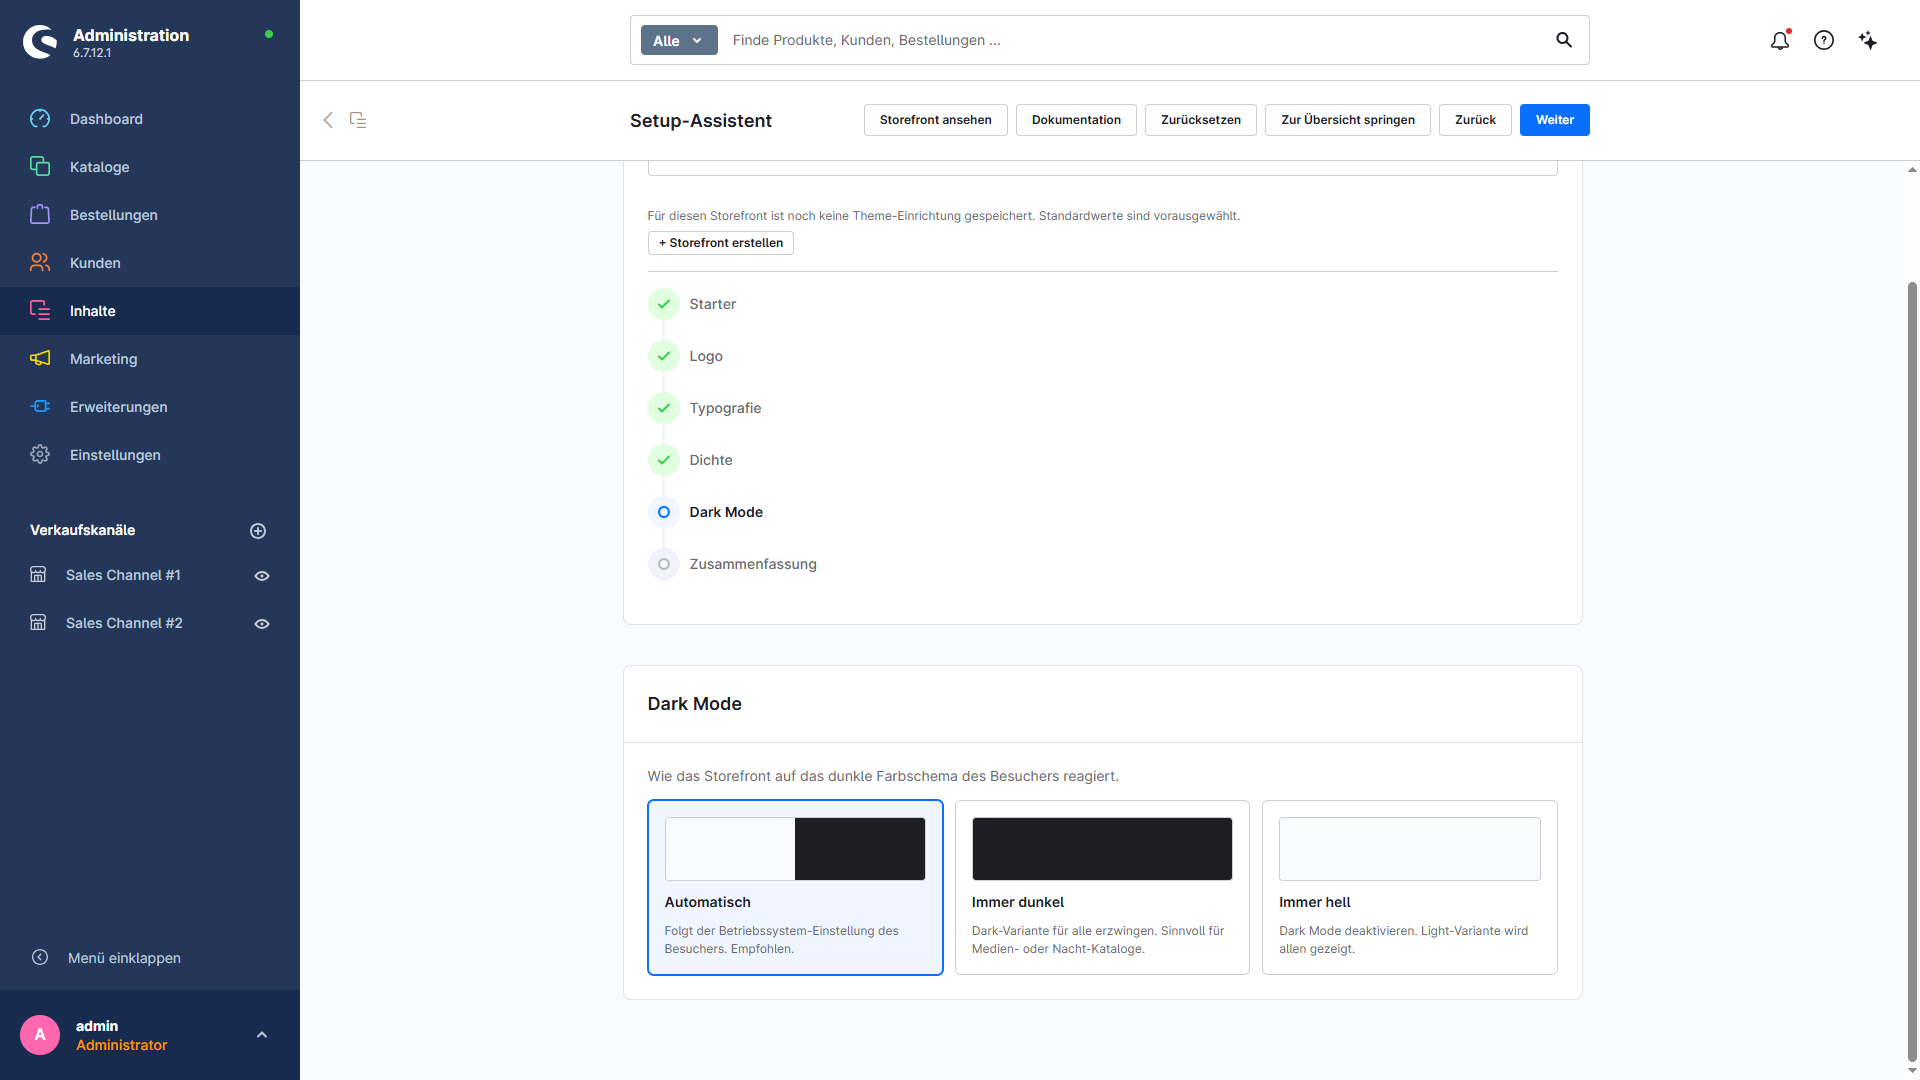Open the Dokumentation button
This screenshot has width=1920, height=1080.
pyautogui.click(x=1076, y=120)
